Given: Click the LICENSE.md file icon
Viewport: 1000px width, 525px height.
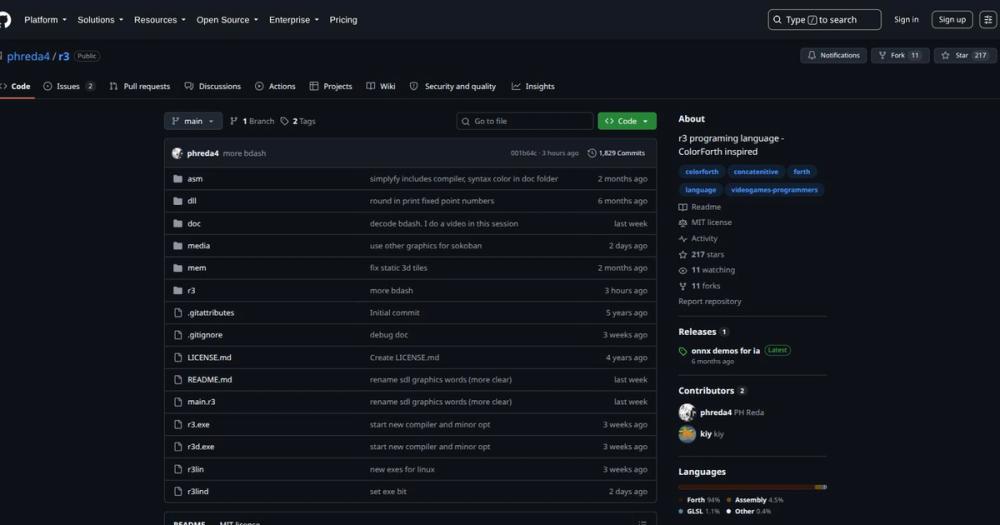Looking at the screenshot, I should pyautogui.click(x=178, y=357).
